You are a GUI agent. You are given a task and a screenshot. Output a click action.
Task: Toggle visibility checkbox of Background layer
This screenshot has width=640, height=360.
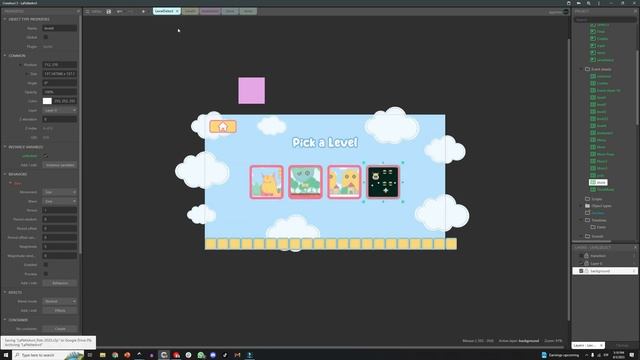tap(581, 271)
